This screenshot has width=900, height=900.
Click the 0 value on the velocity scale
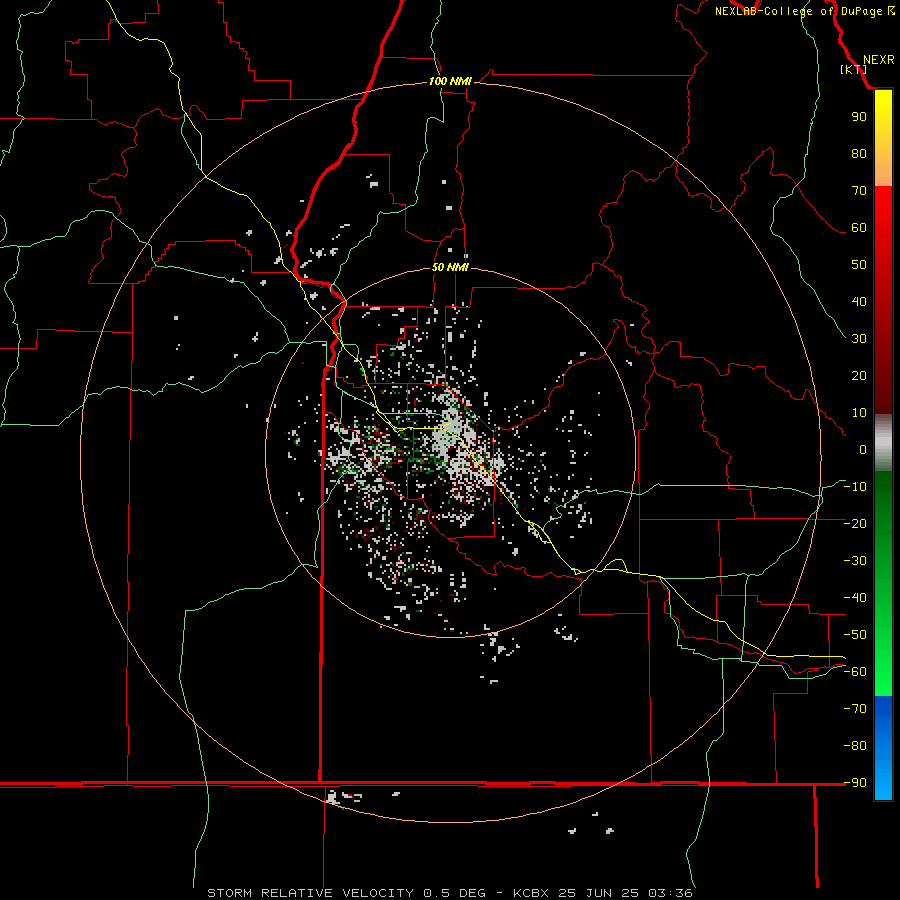pos(863,449)
